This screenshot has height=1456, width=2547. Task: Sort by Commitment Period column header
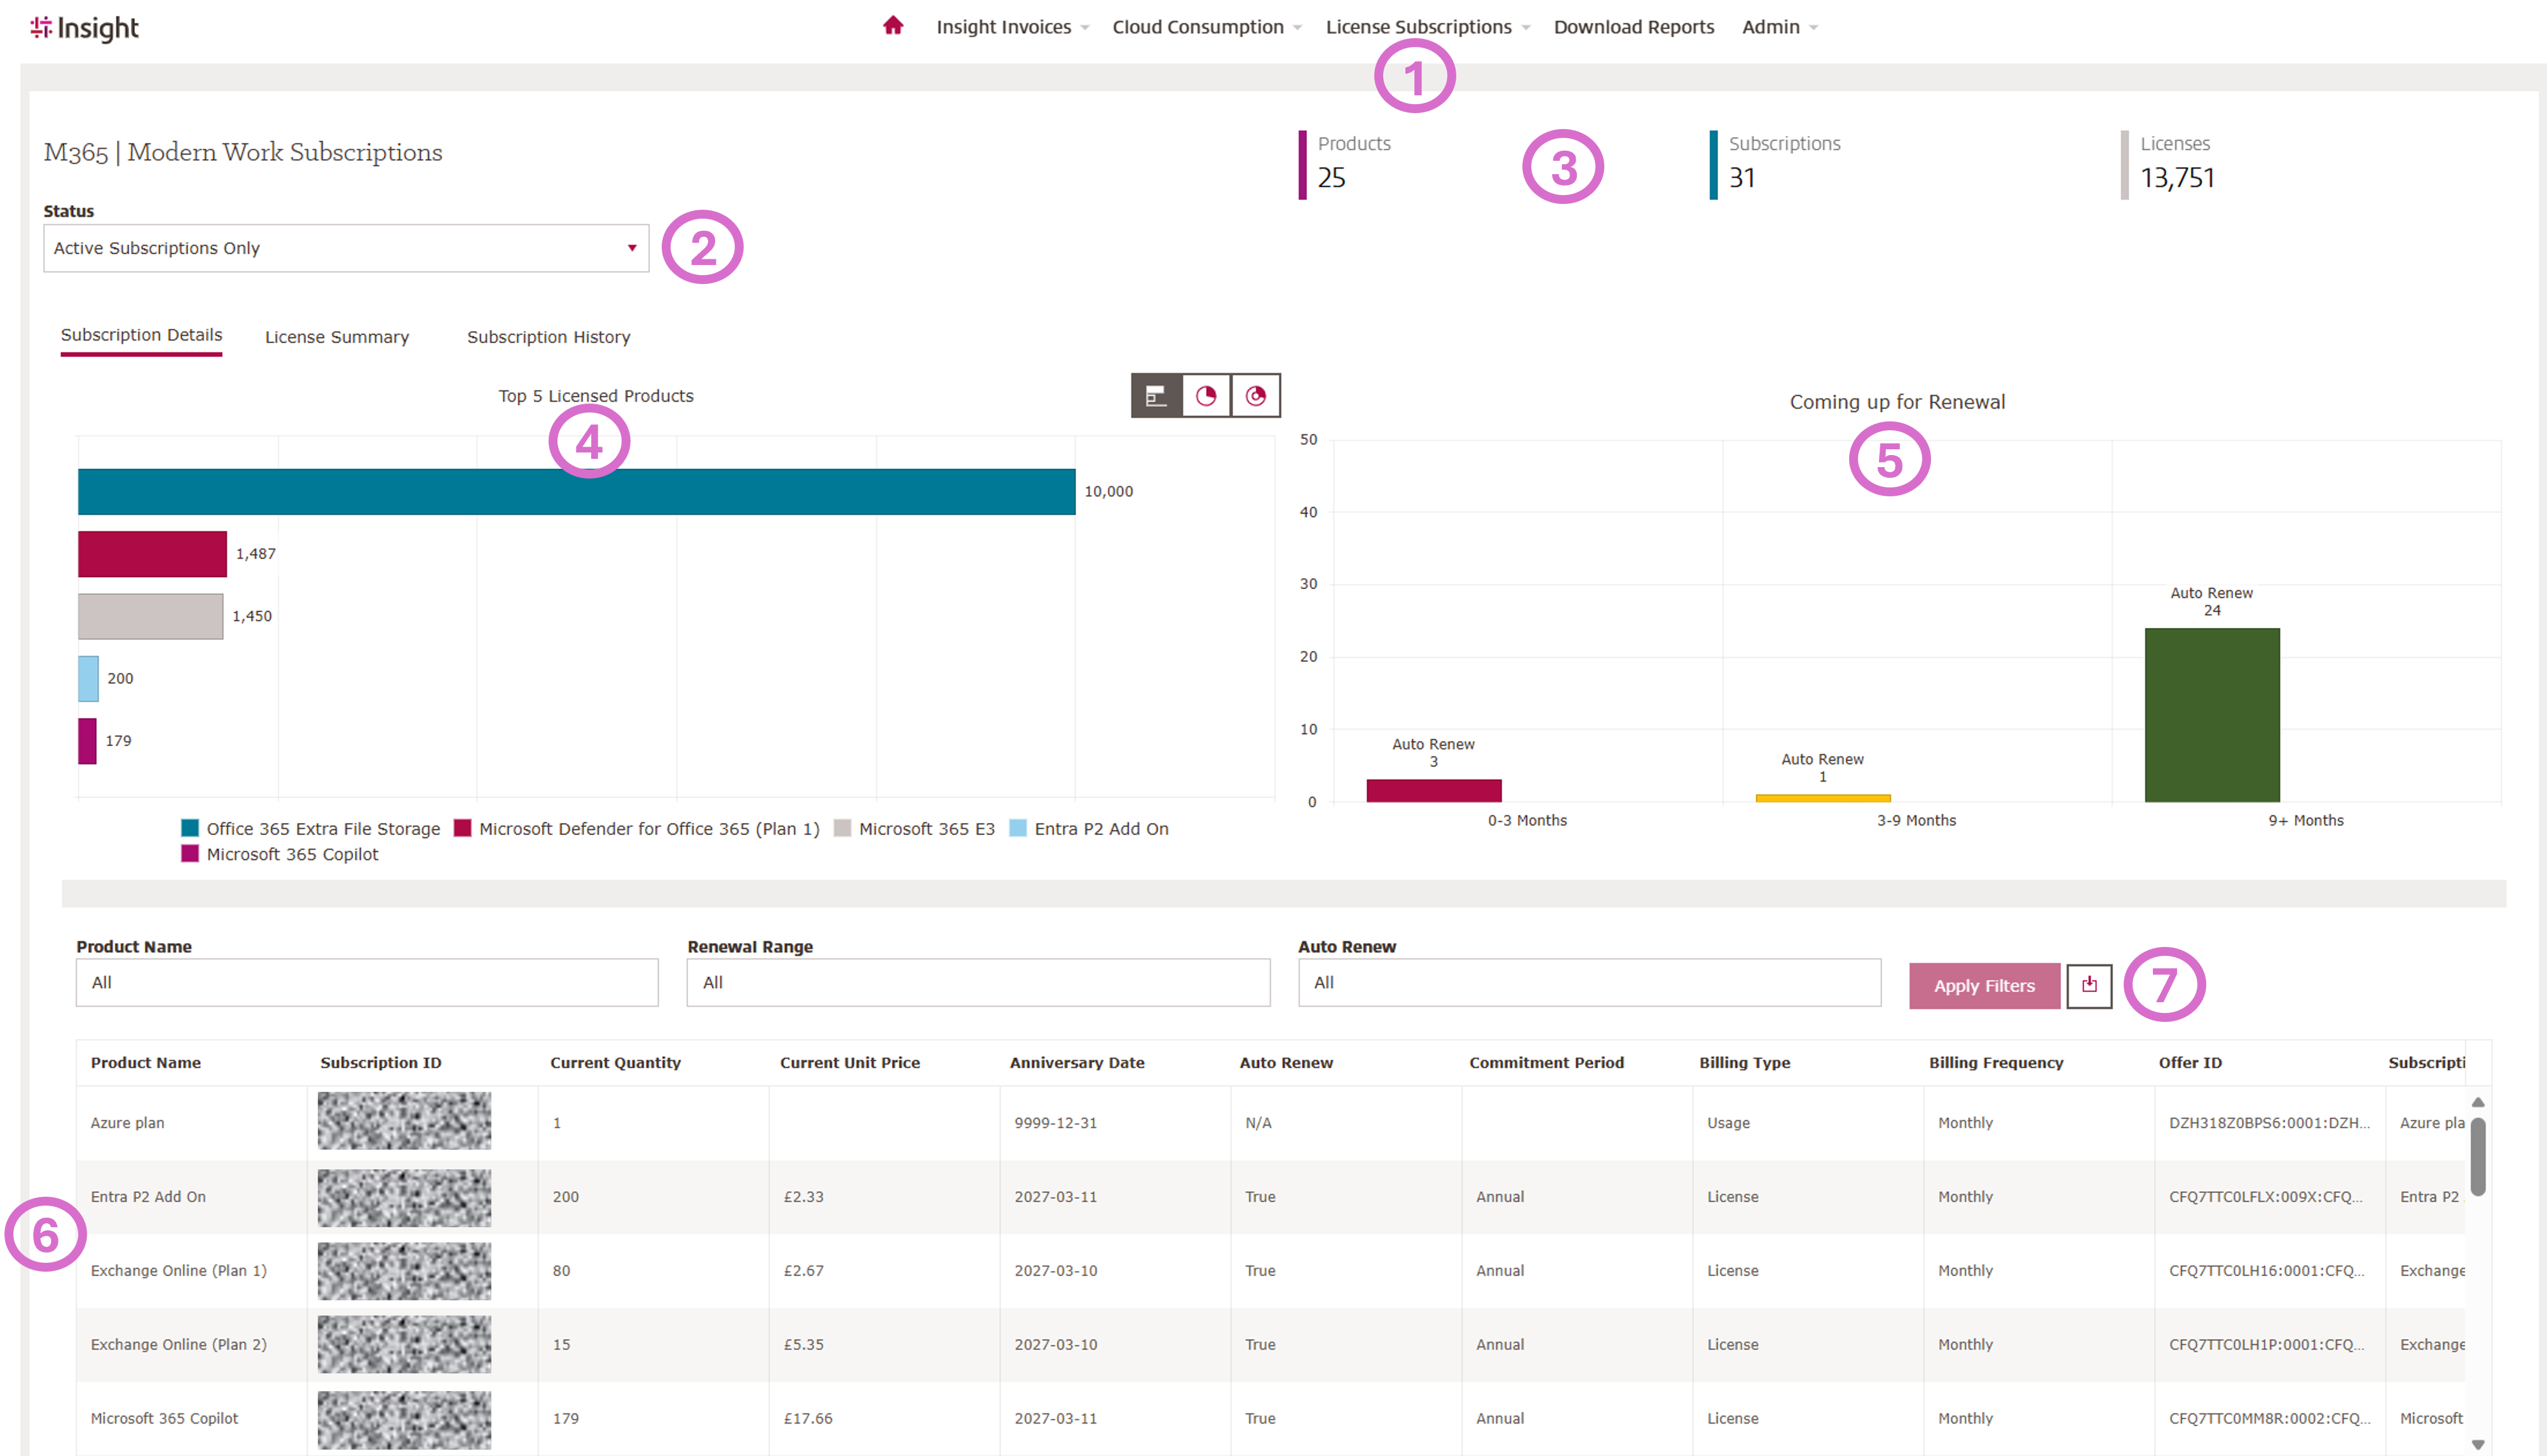1546,1062
